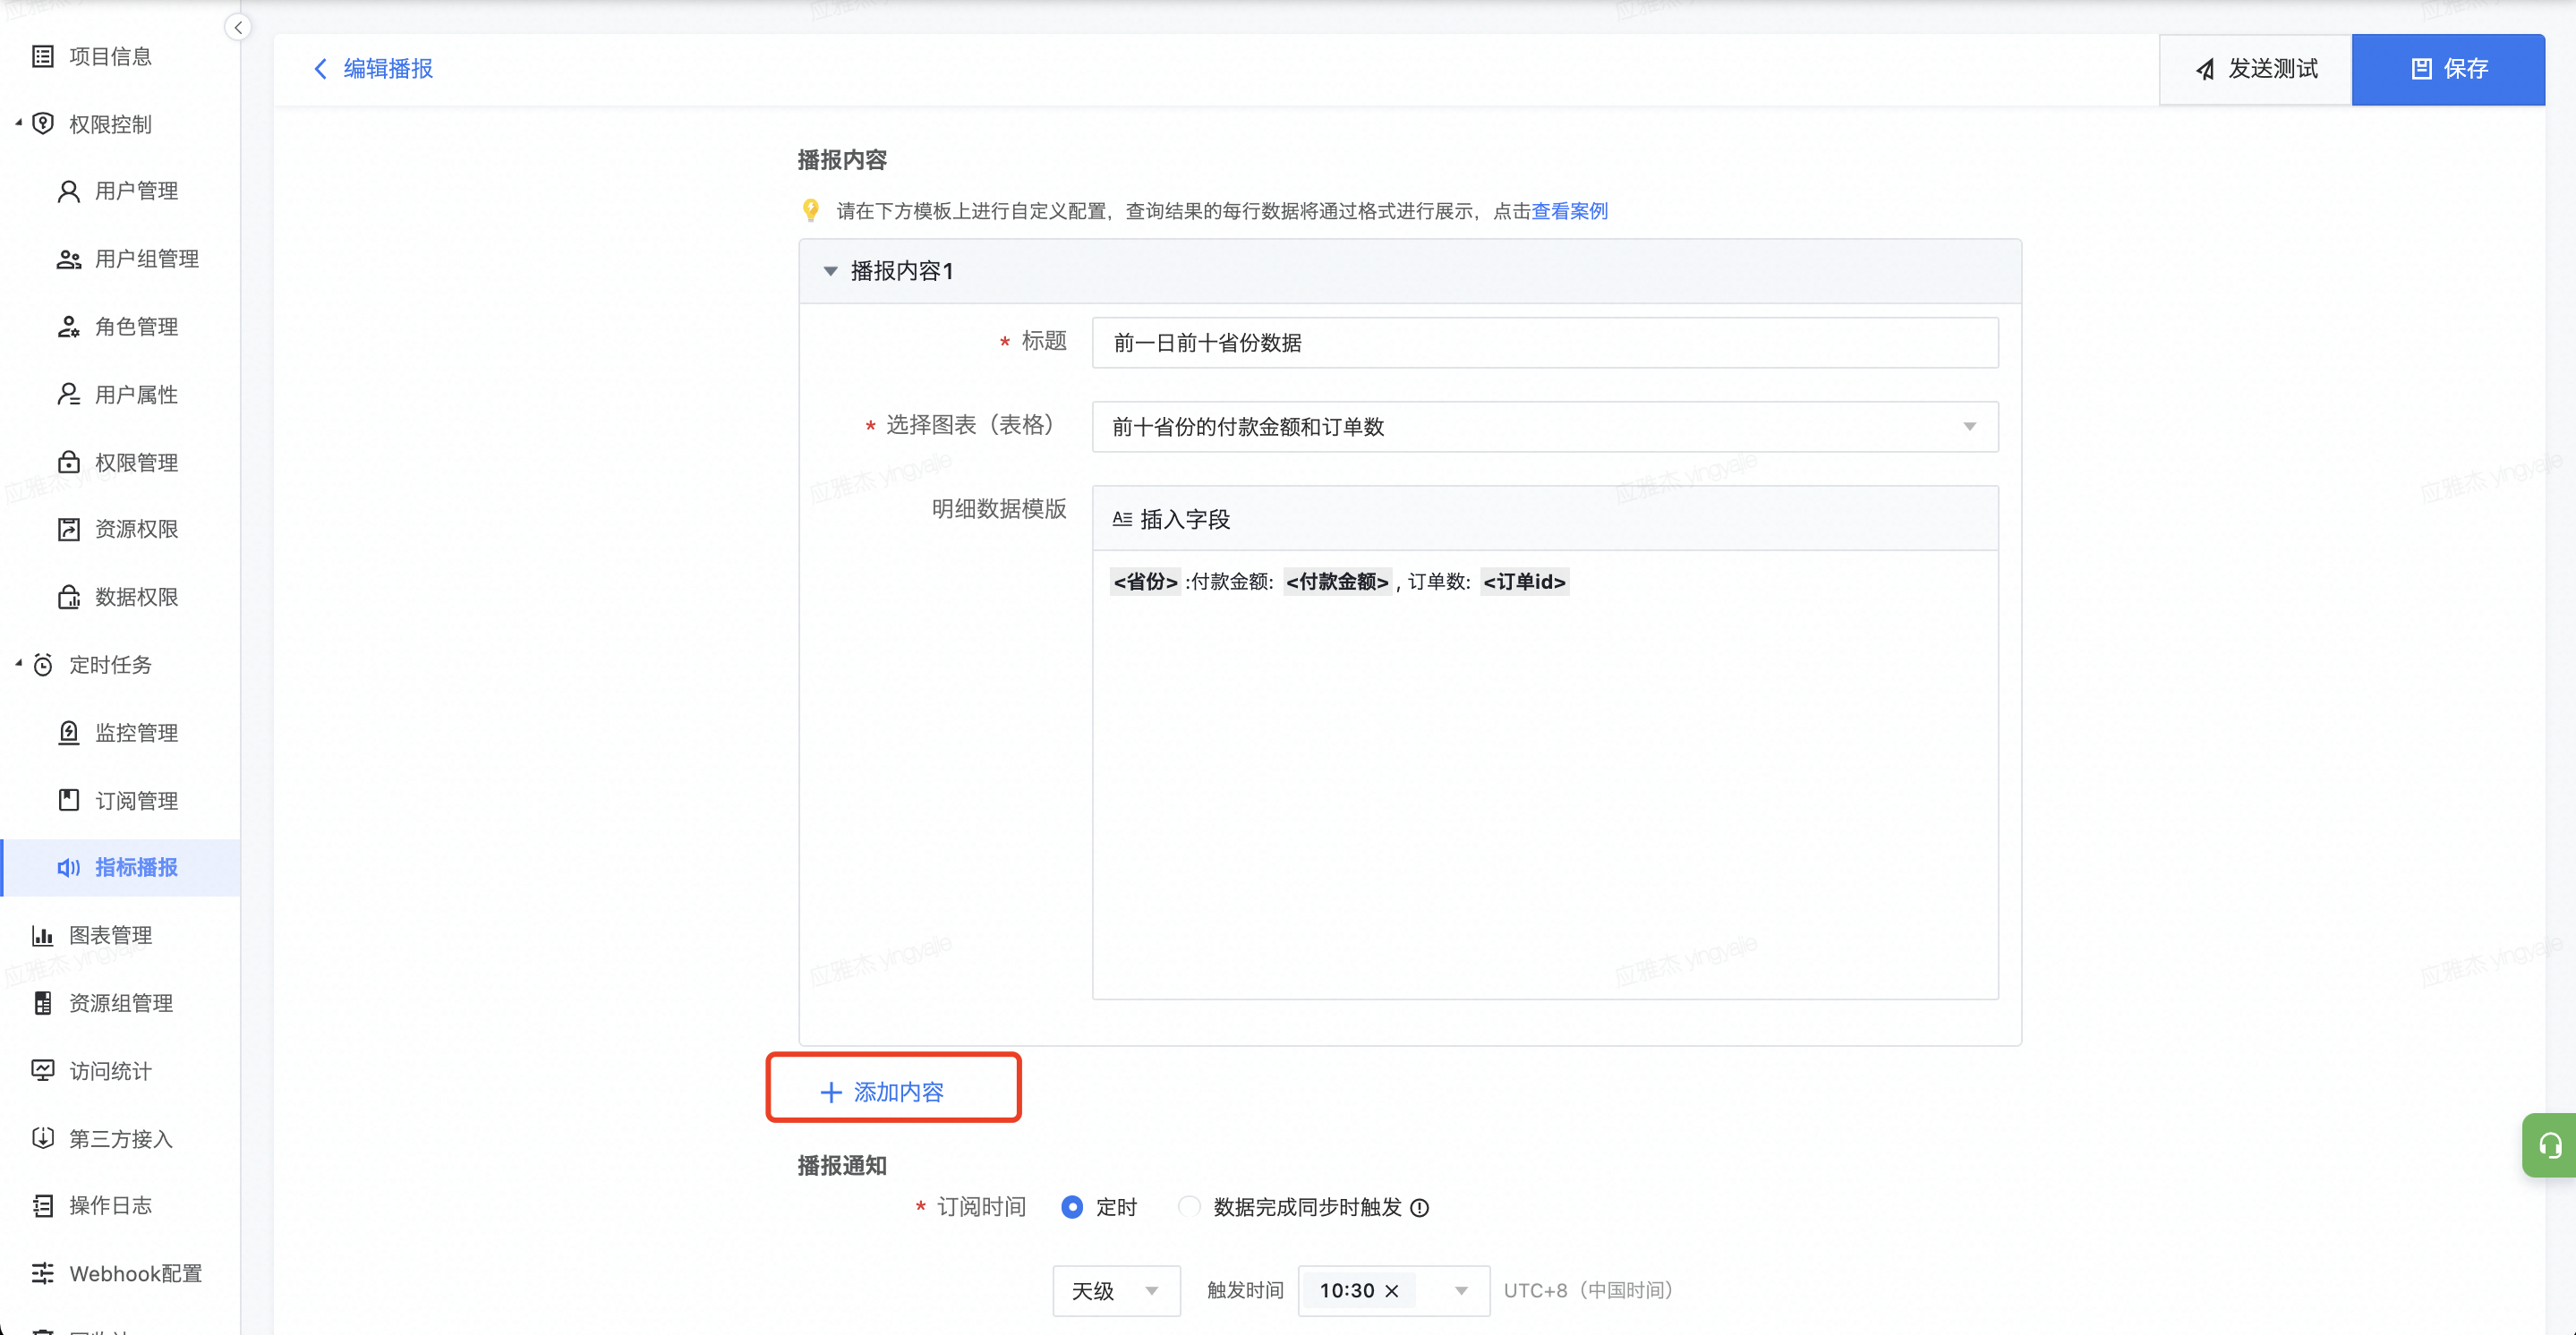Click the 资源权限 icon

tap(69, 529)
